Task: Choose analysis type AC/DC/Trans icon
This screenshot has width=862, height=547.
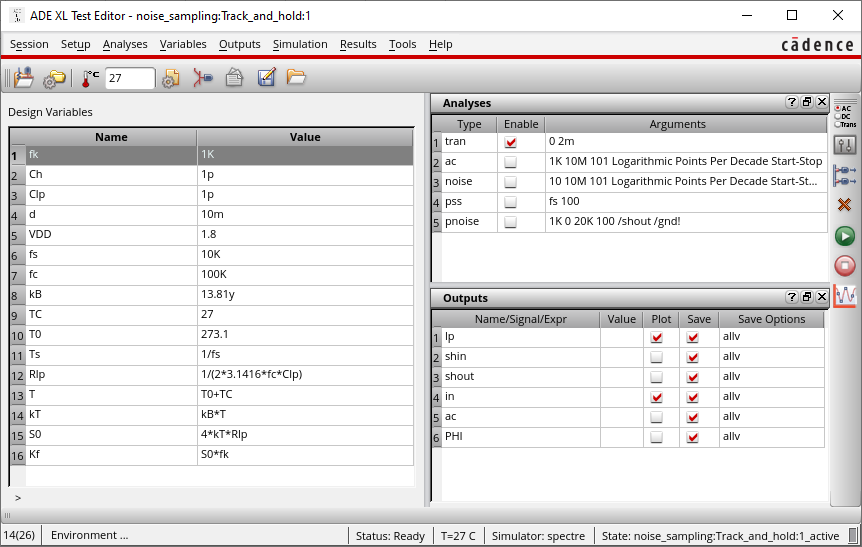Action: pyautogui.click(x=845, y=117)
